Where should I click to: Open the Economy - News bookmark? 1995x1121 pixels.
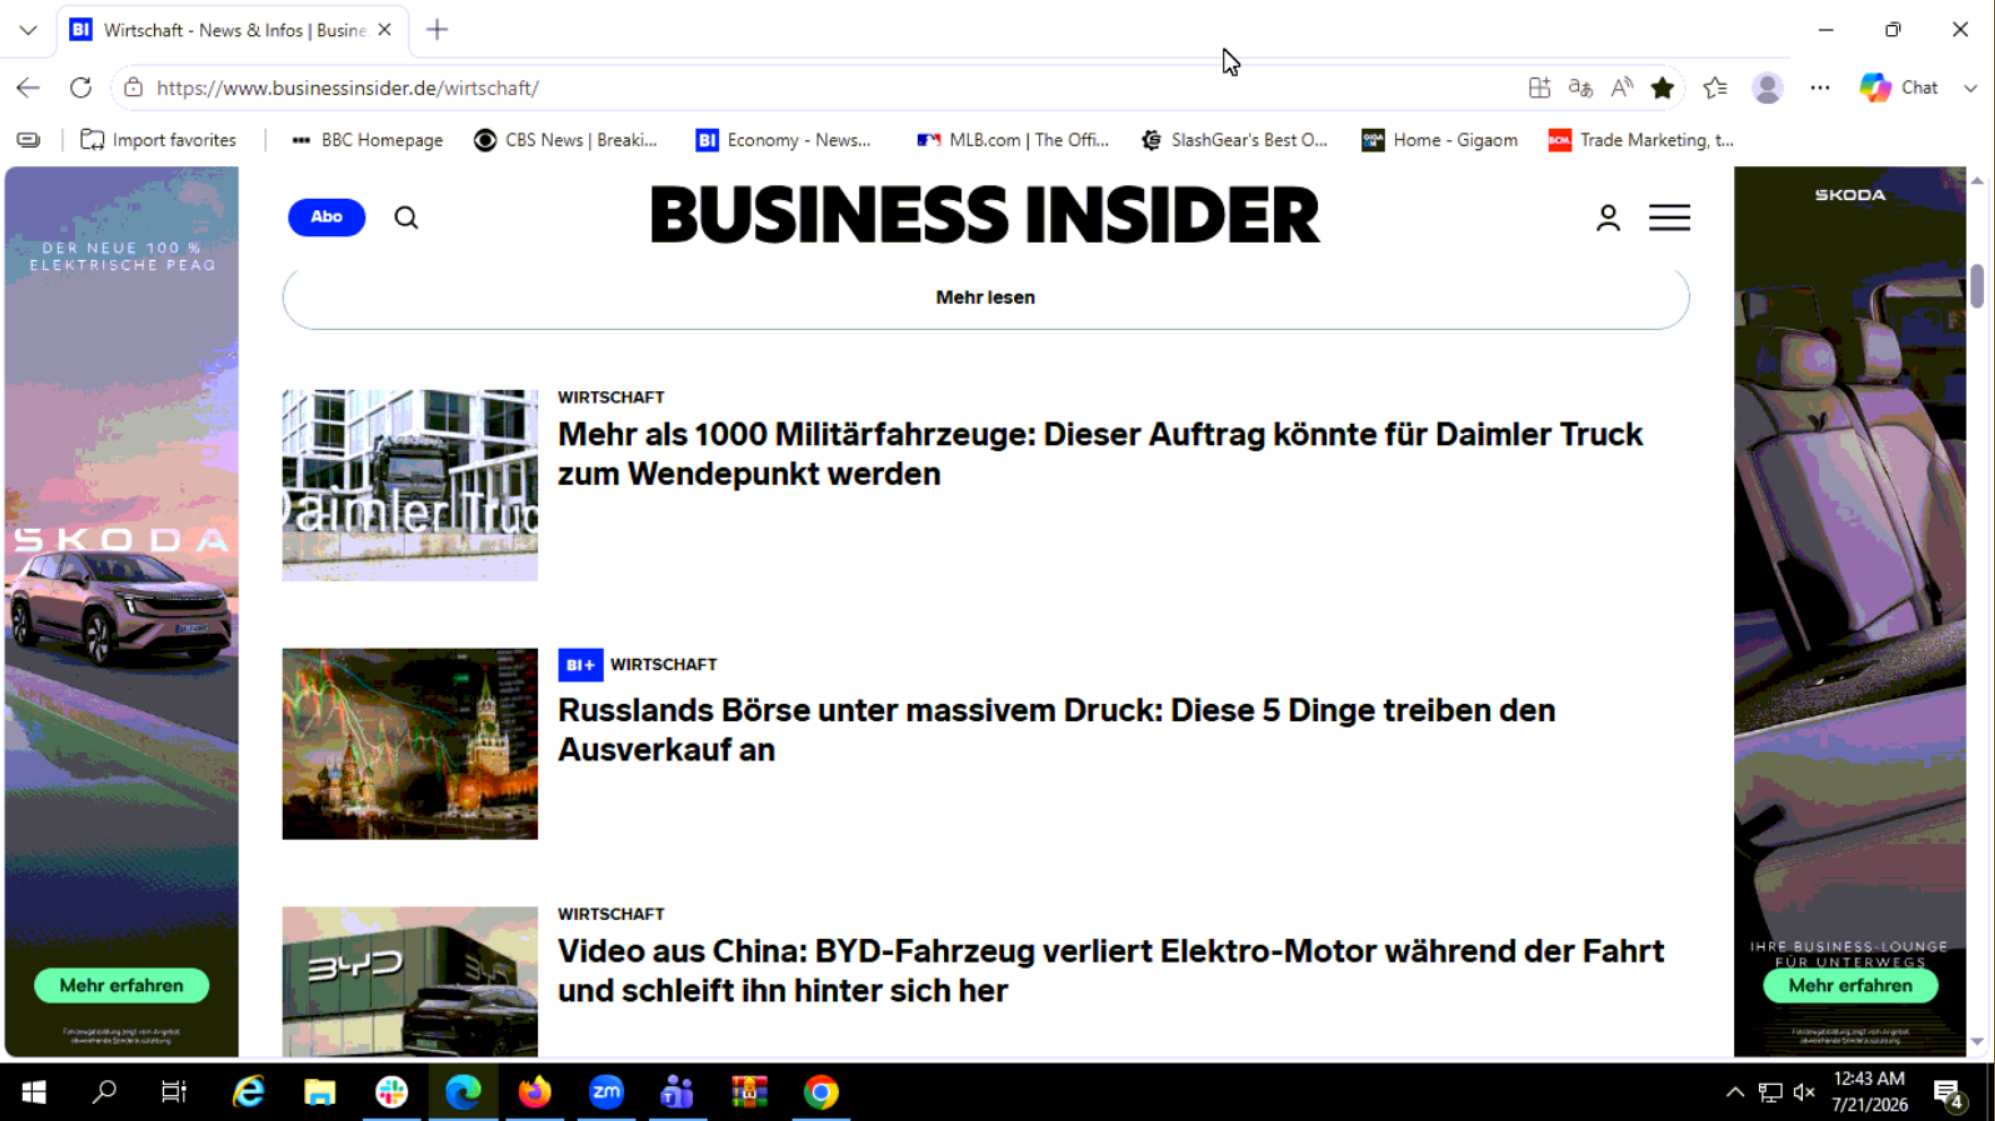click(784, 140)
